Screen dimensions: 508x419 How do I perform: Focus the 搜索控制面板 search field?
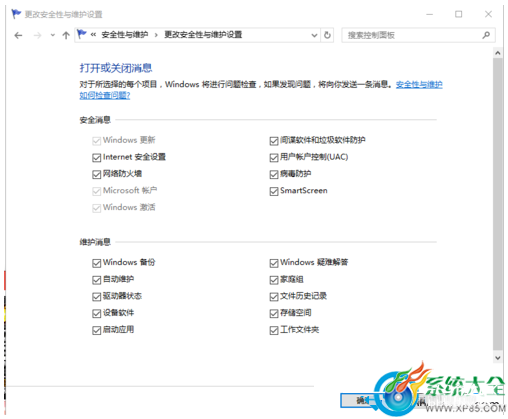point(412,35)
